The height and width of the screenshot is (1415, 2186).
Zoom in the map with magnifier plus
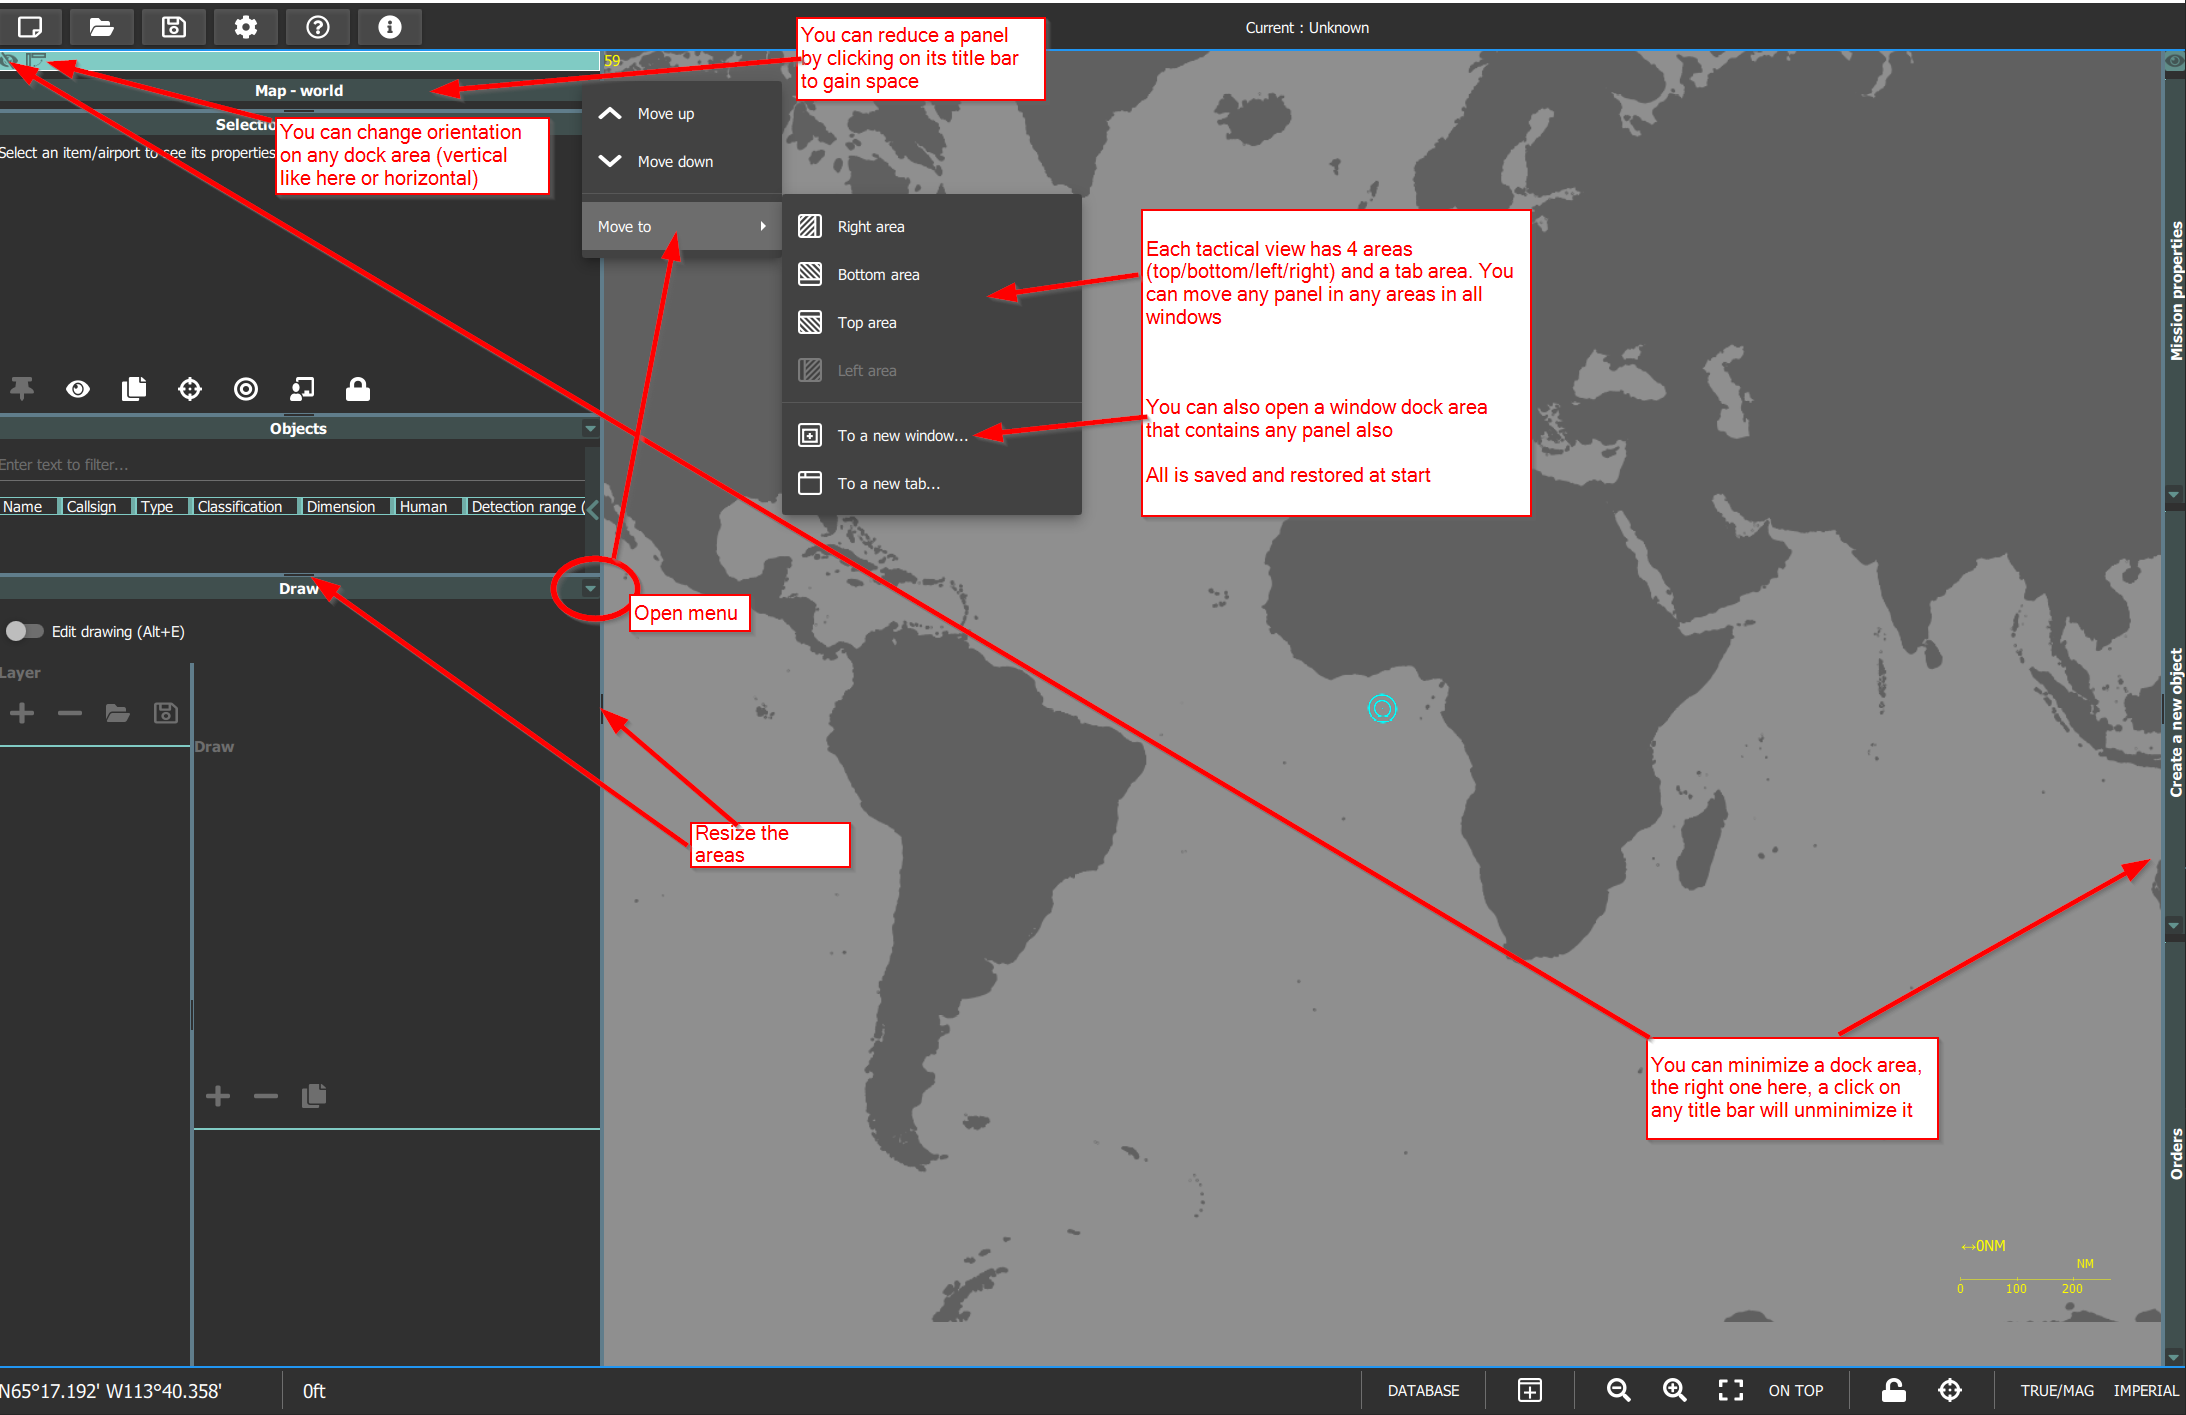tap(1674, 1391)
